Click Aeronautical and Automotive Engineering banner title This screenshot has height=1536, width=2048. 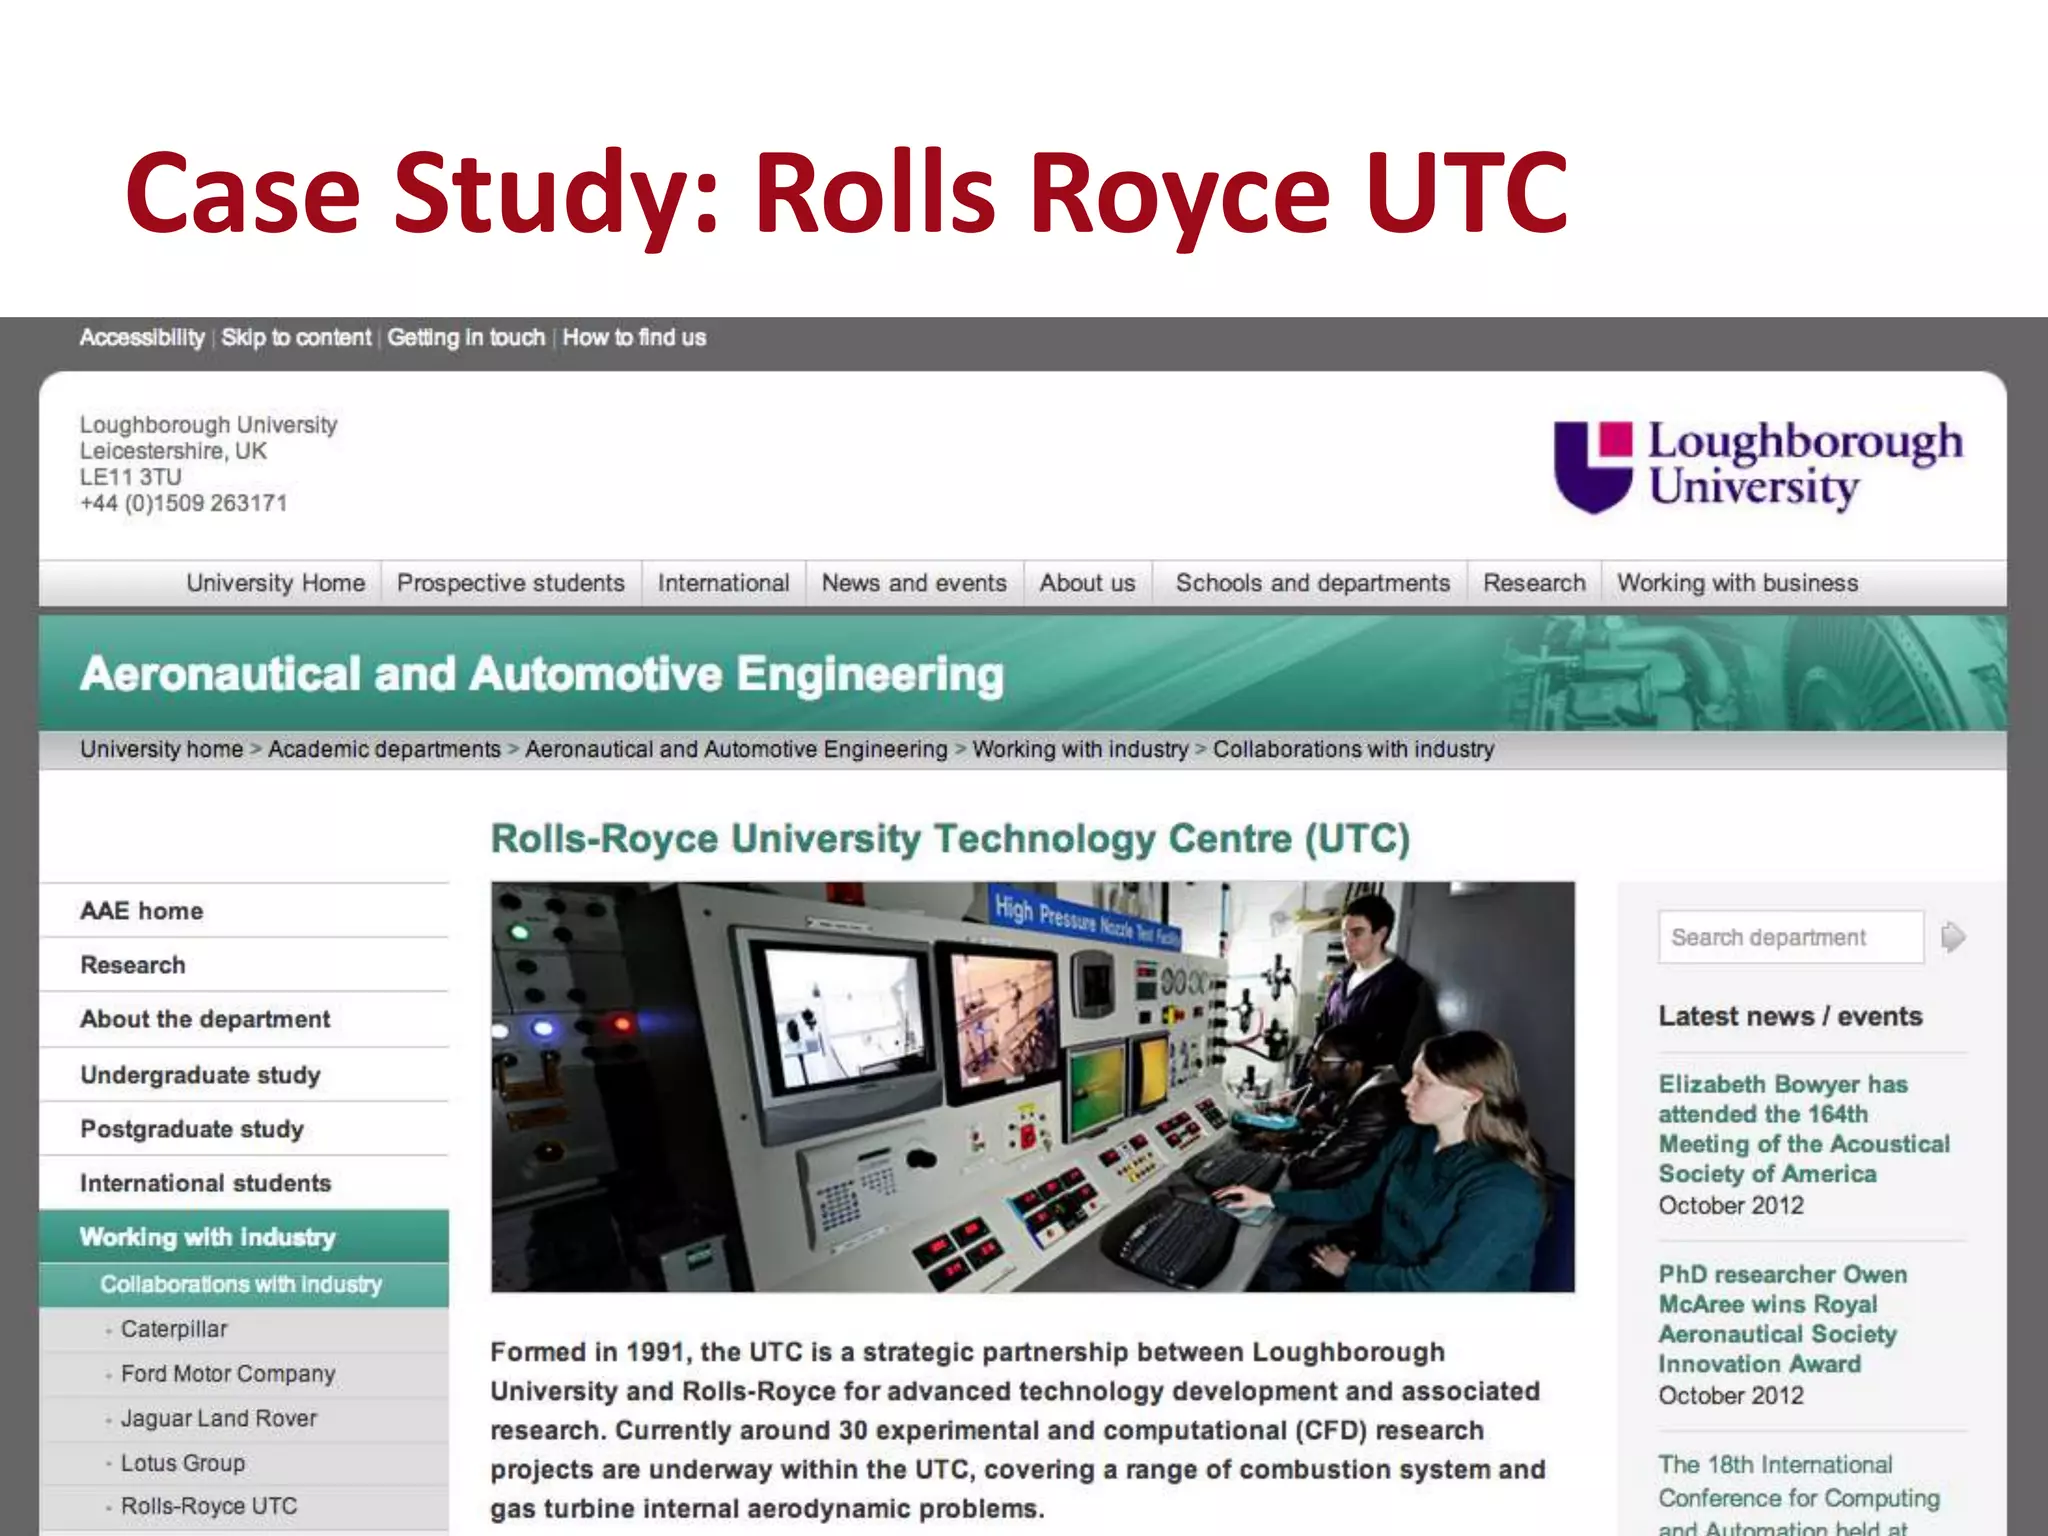pyautogui.click(x=542, y=674)
